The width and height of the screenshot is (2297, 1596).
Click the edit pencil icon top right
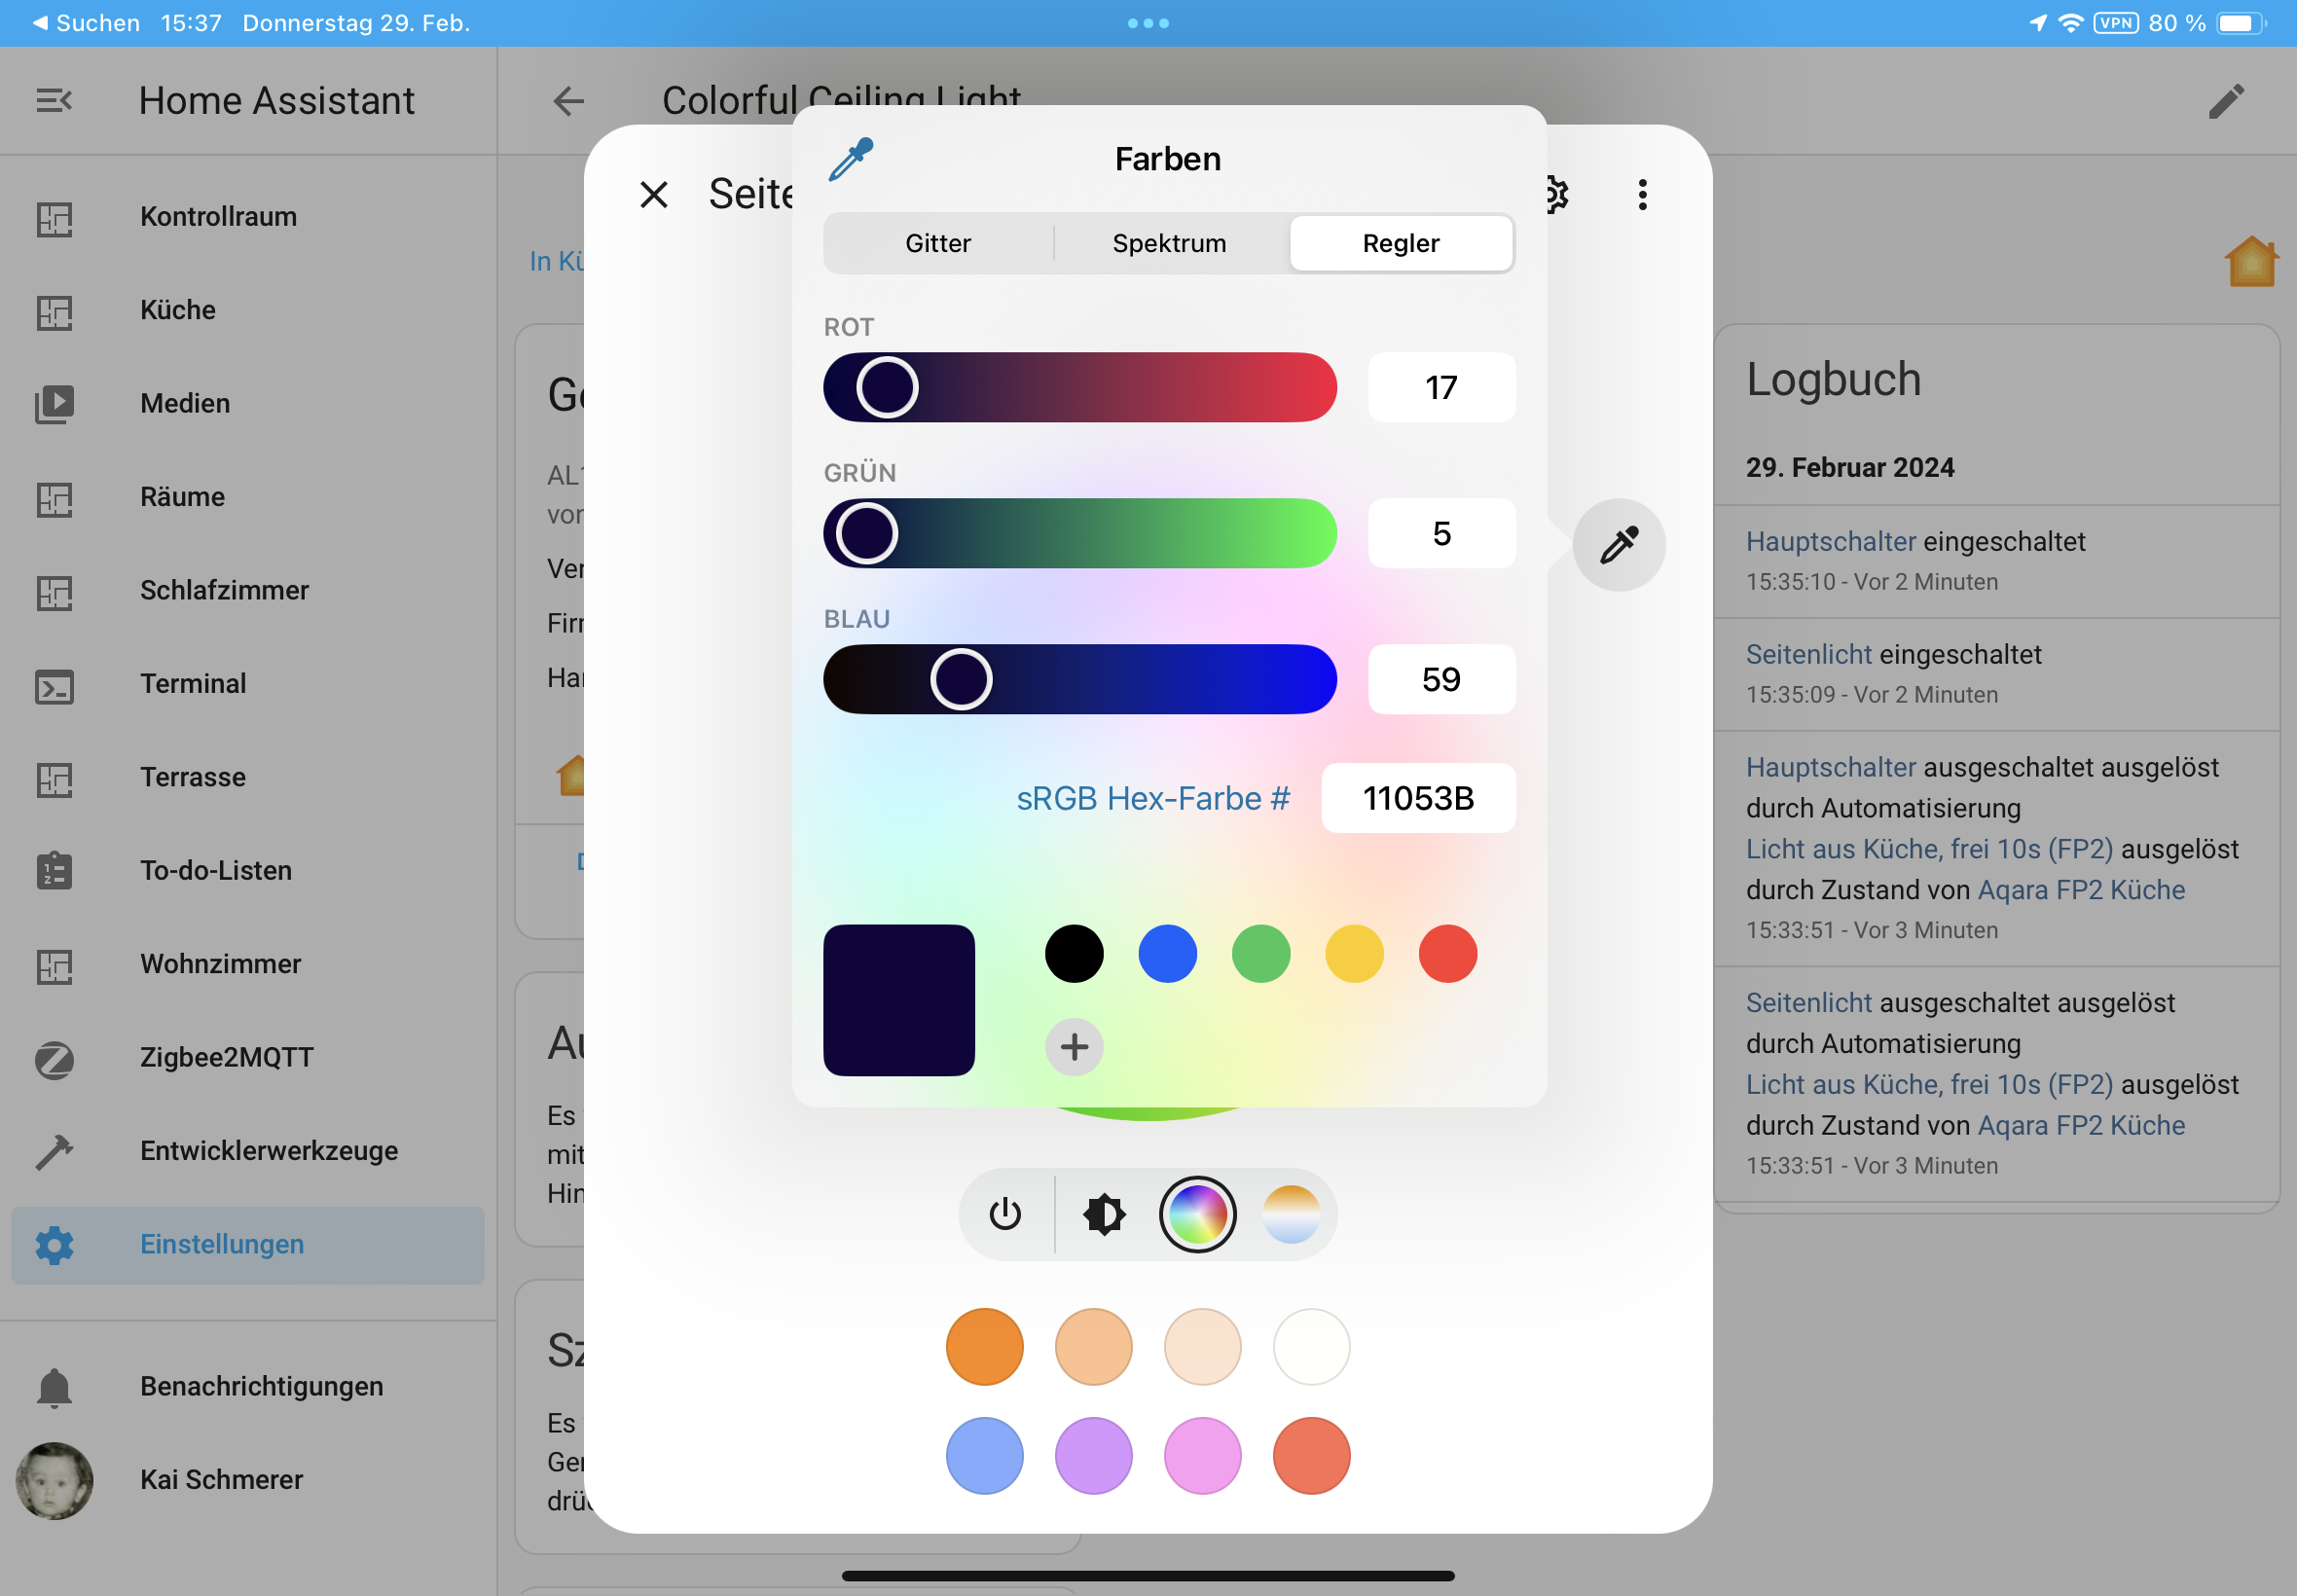tap(2225, 100)
